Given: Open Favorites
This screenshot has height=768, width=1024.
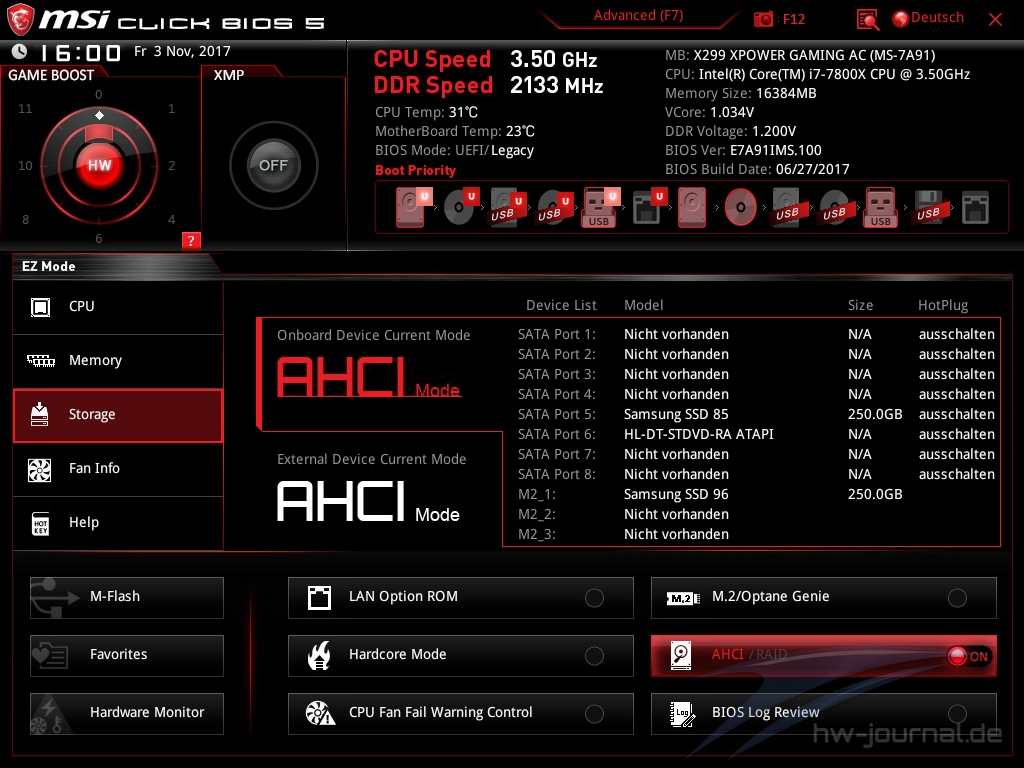Looking at the screenshot, I should [x=127, y=656].
